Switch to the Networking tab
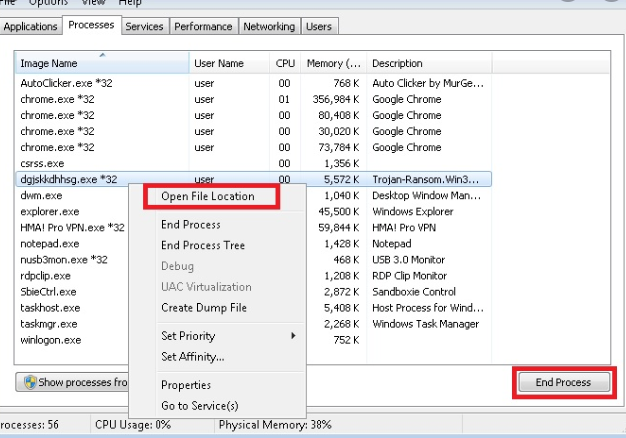The height and width of the screenshot is (438, 626). [x=269, y=27]
